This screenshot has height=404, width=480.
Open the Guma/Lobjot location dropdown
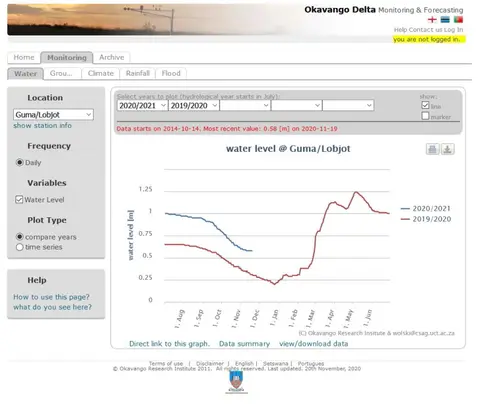click(53, 115)
